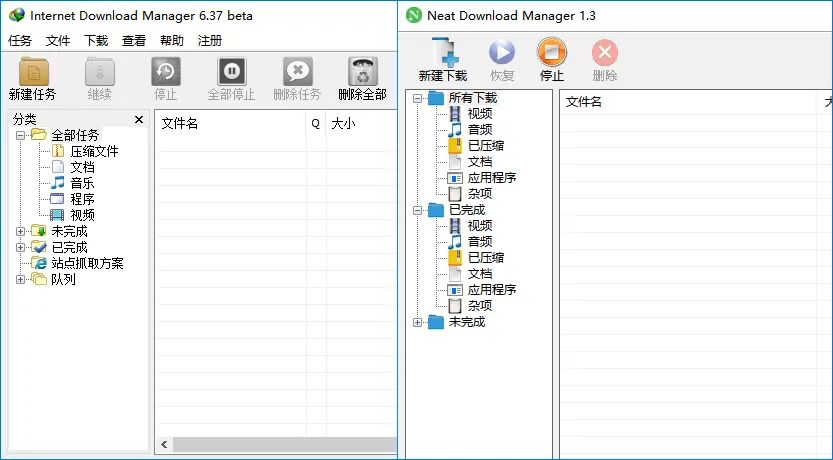The image size is (833, 460).
Task: Click the Neat Download Manager title icon
Action: point(413,15)
